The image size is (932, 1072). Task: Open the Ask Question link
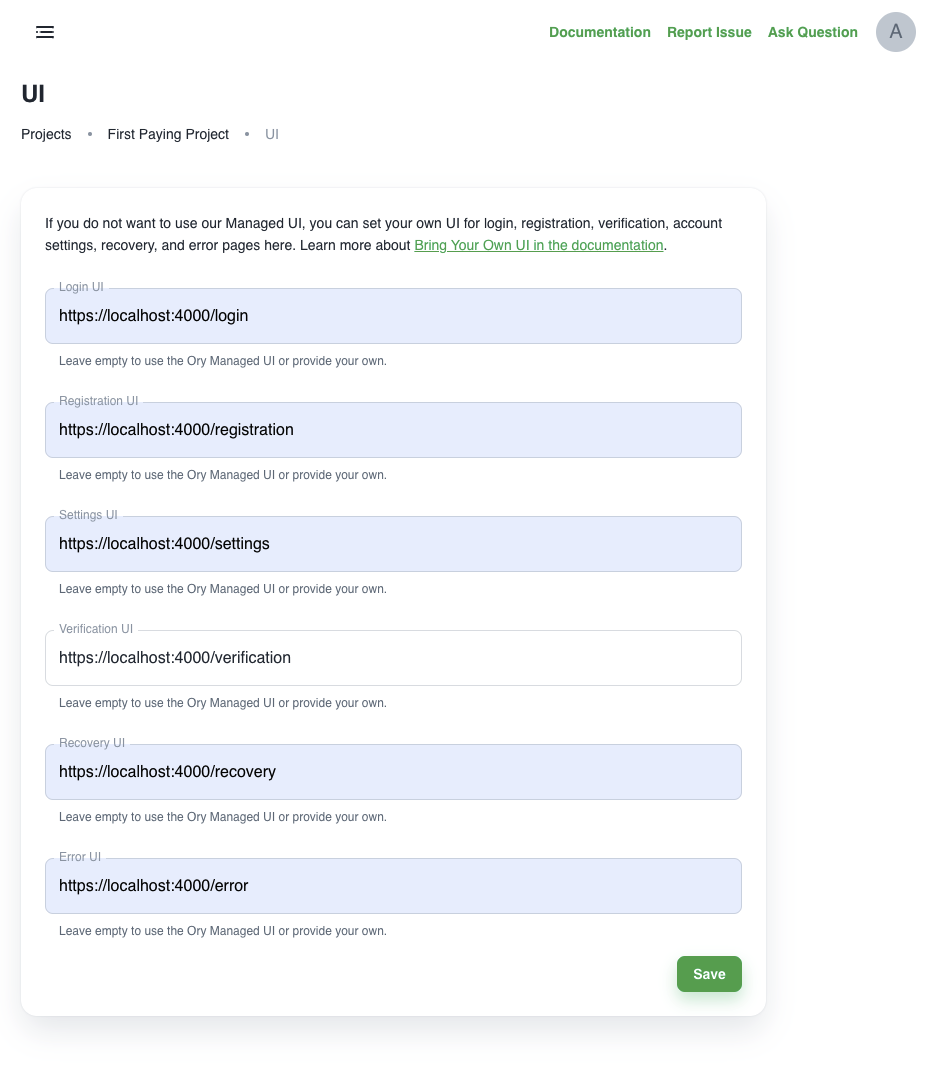click(812, 32)
